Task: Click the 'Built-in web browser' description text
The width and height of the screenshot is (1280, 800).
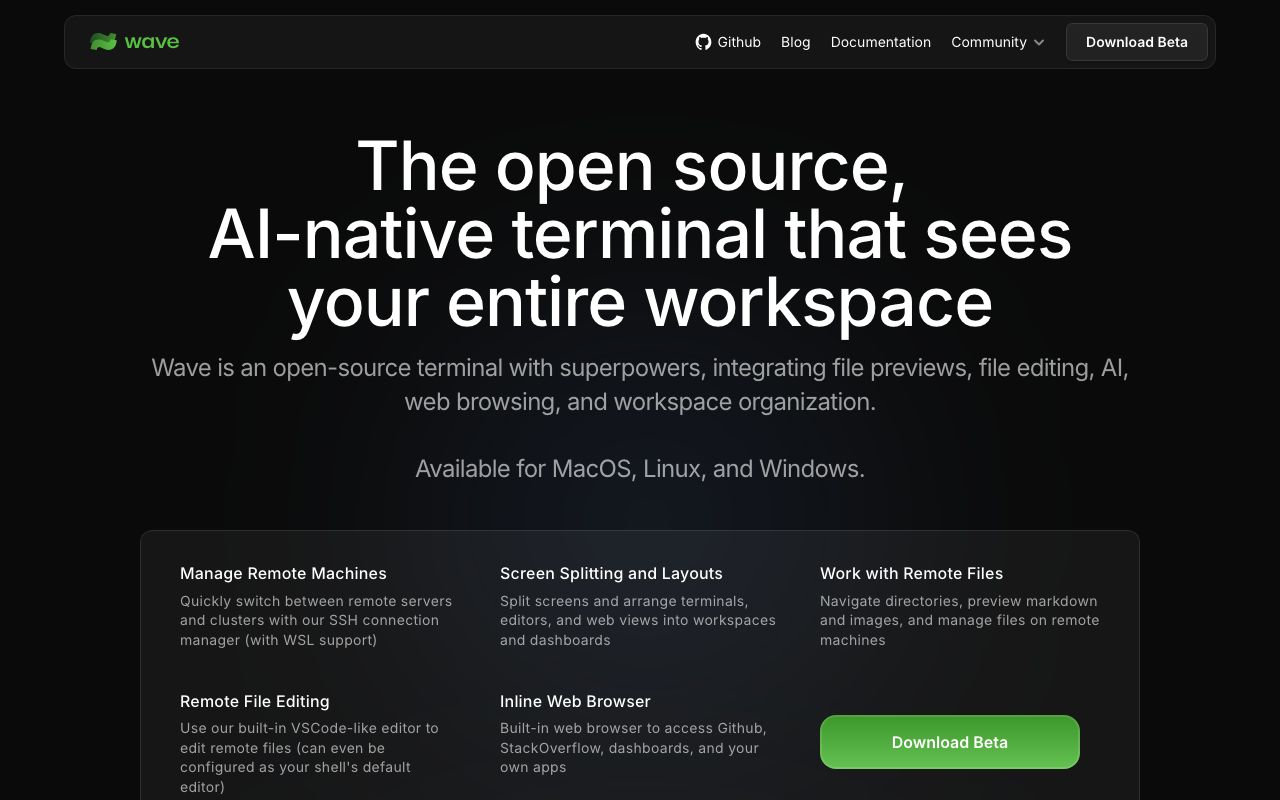Action: [x=633, y=748]
